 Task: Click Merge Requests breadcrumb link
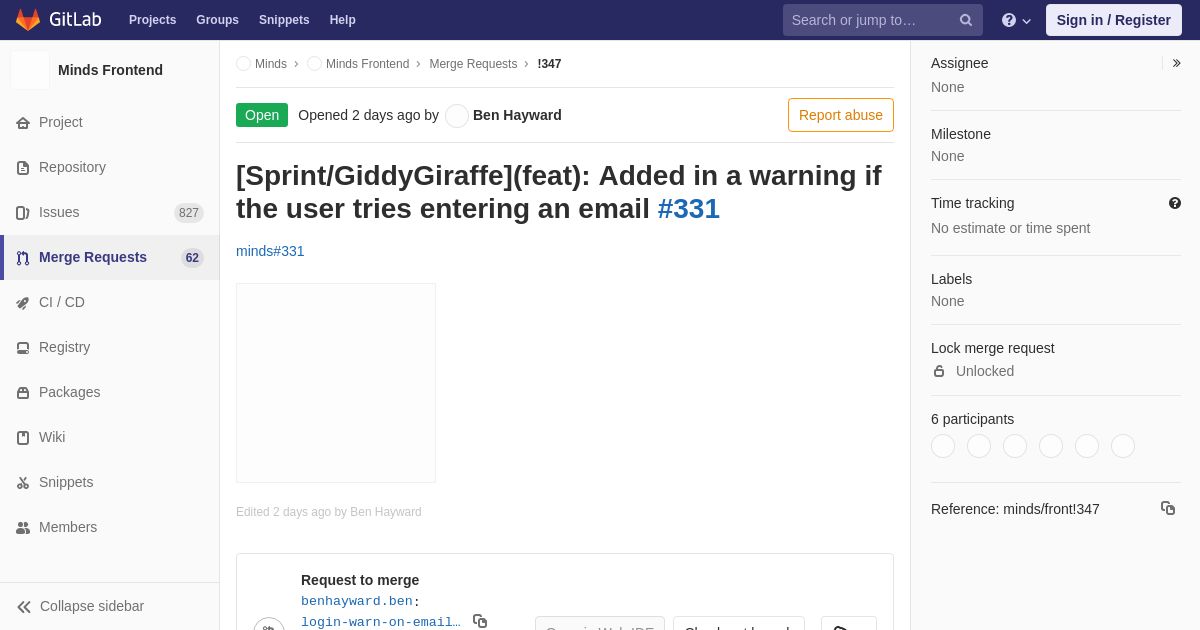tap(473, 64)
